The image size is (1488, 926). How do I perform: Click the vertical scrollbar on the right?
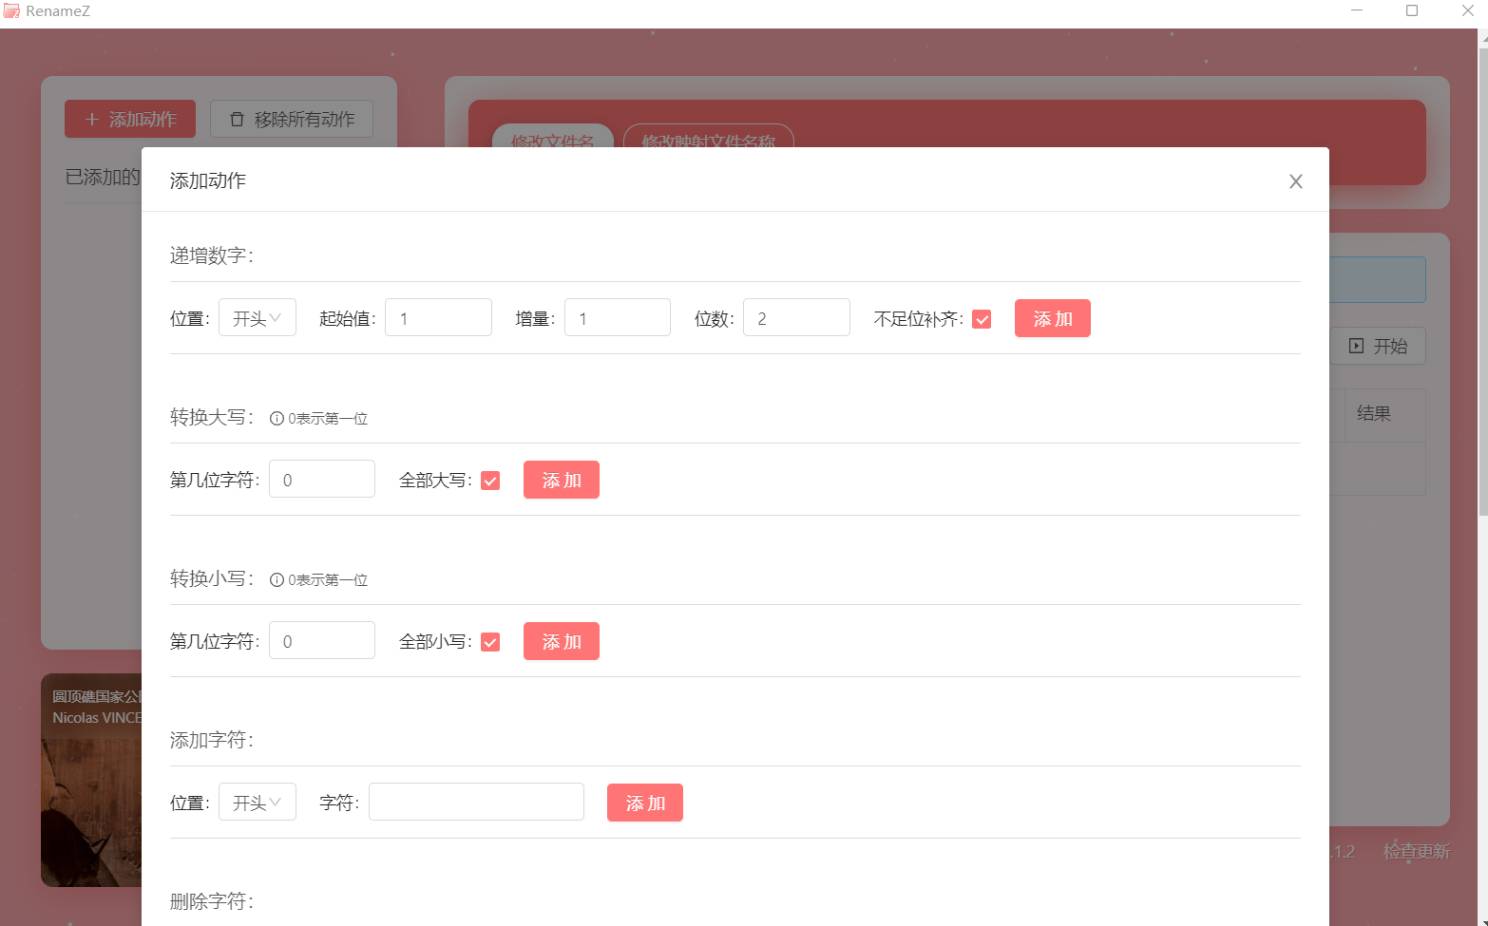coord(1482,280)
